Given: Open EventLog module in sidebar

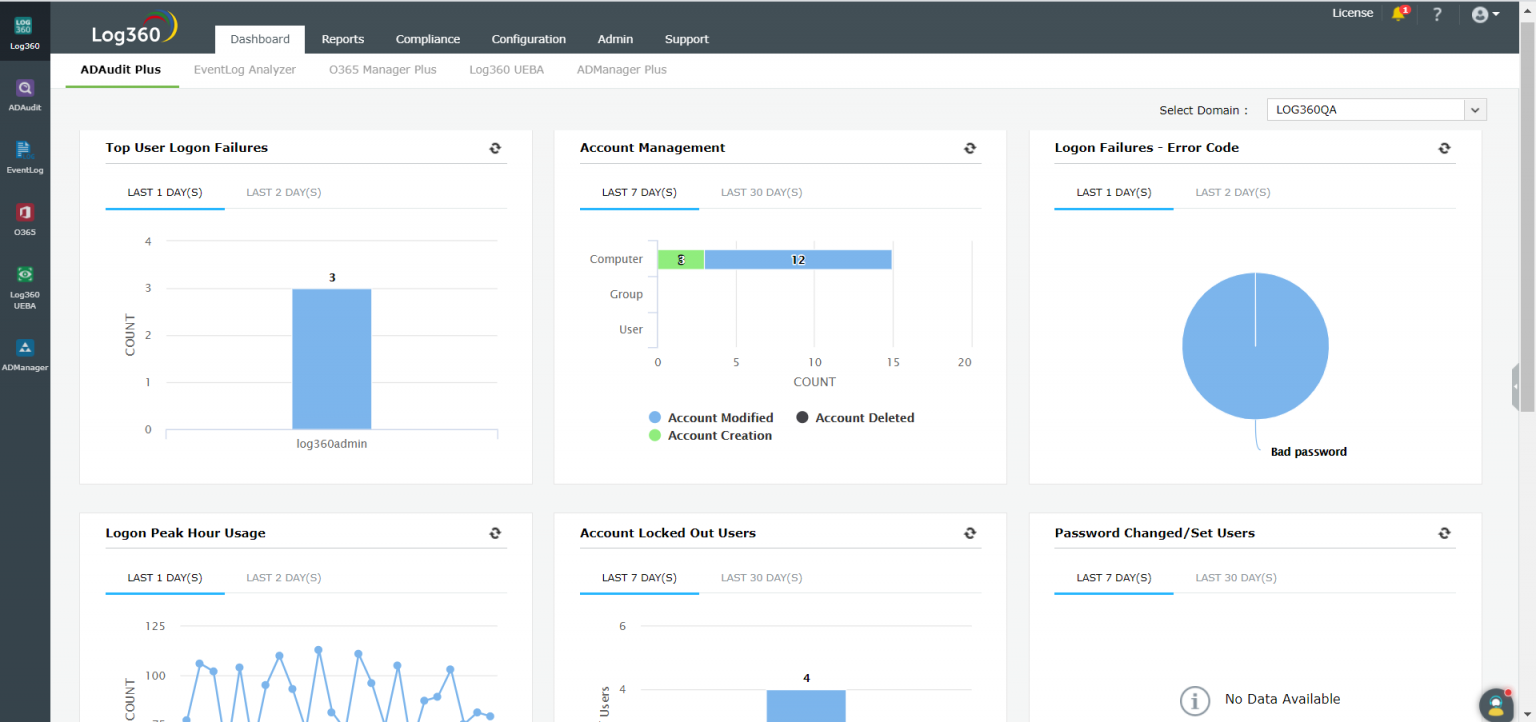Looking at the screenshot, I should pyautogui.click(x=25, y=155).
